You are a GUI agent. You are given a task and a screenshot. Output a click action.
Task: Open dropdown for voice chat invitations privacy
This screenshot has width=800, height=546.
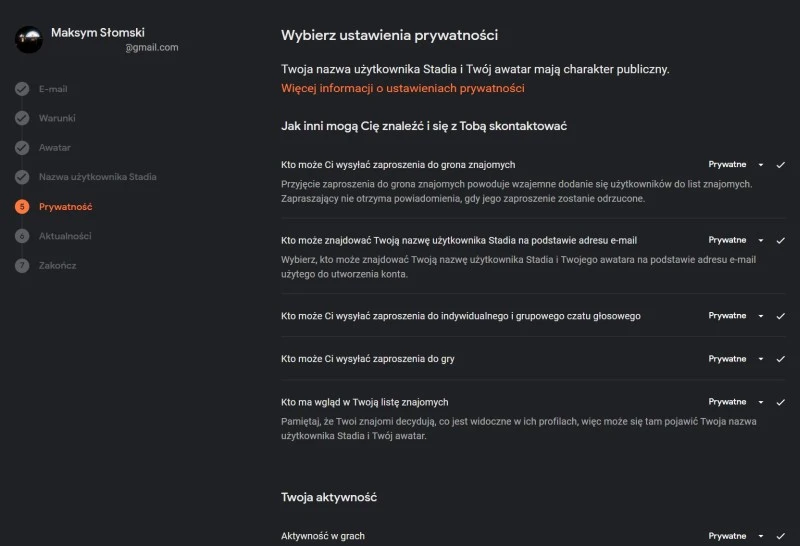tap(736, 315)
